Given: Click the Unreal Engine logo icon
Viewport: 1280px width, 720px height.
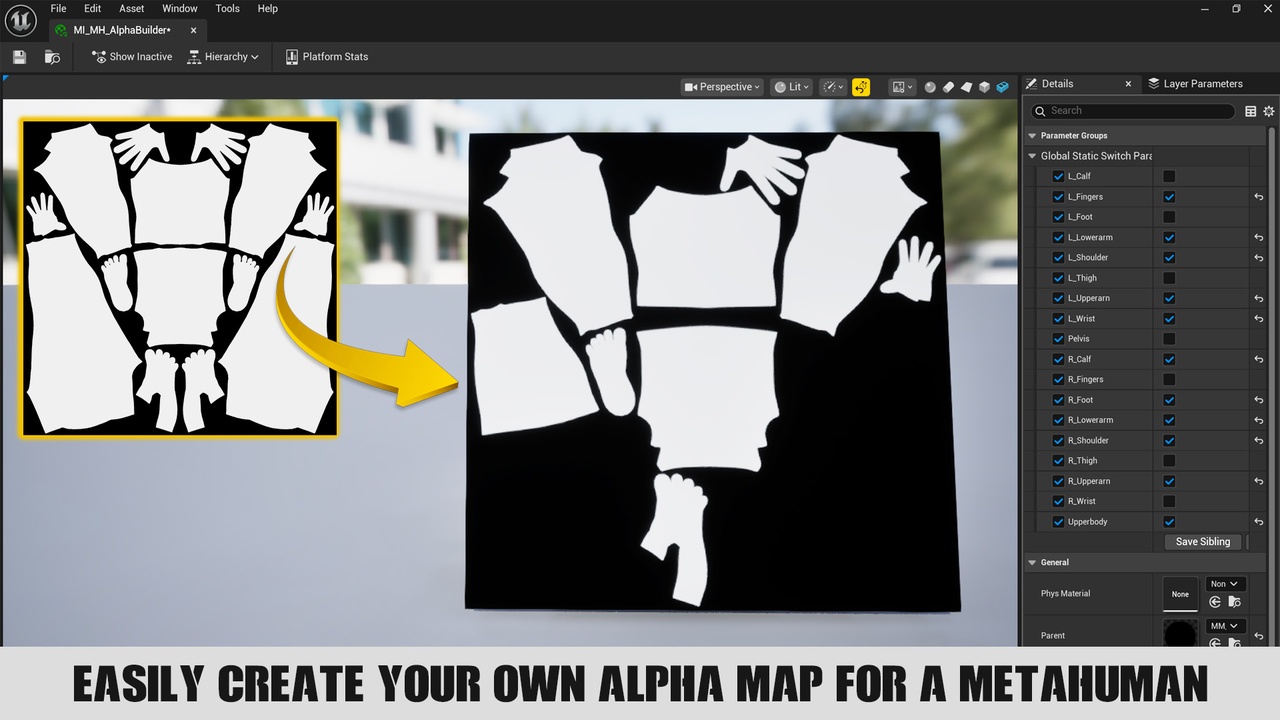Looking at the screenshot, I should point(21,20).
